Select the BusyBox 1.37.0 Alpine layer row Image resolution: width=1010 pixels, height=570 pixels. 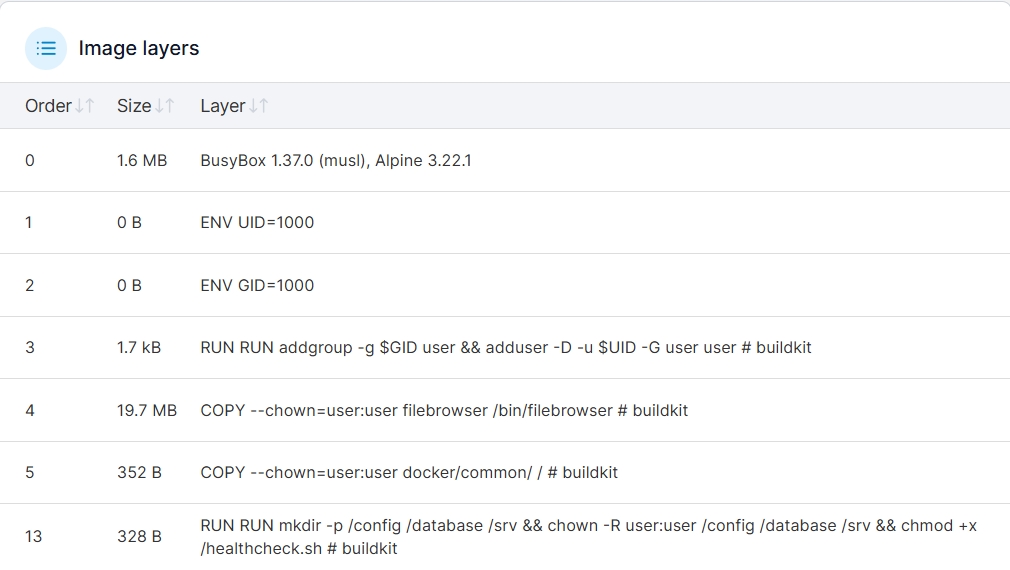click(336, 160)
